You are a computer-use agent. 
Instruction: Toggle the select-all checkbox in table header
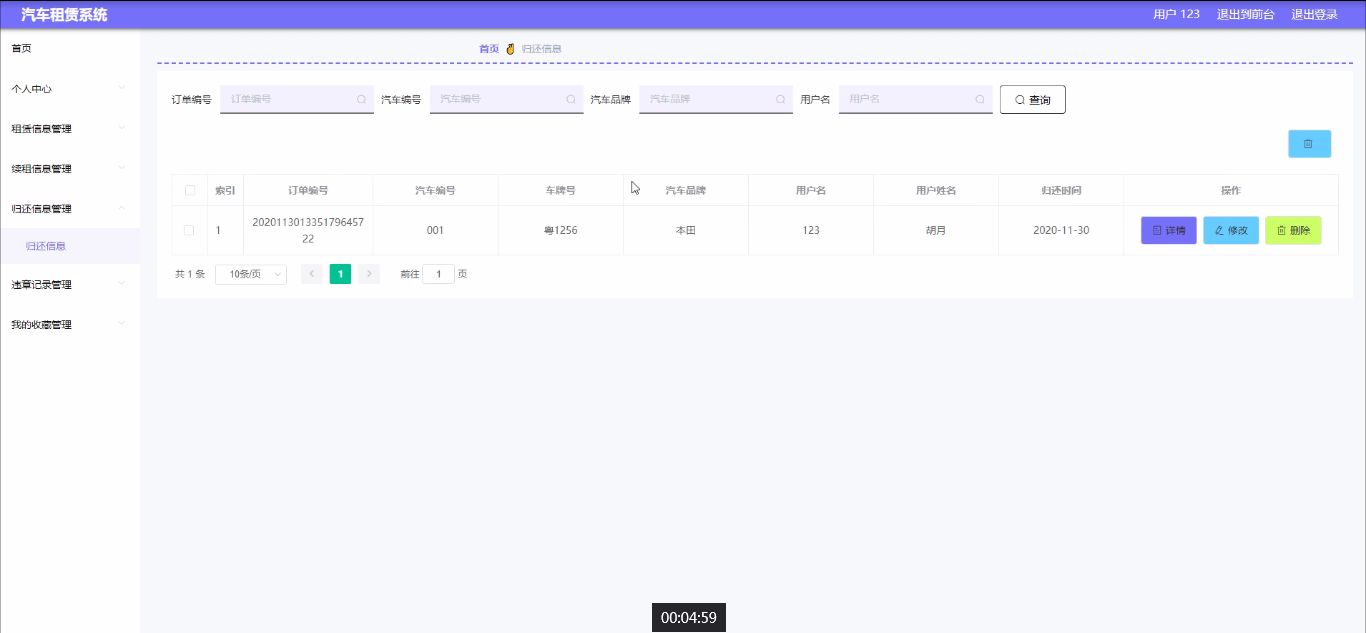coord(190,191)
